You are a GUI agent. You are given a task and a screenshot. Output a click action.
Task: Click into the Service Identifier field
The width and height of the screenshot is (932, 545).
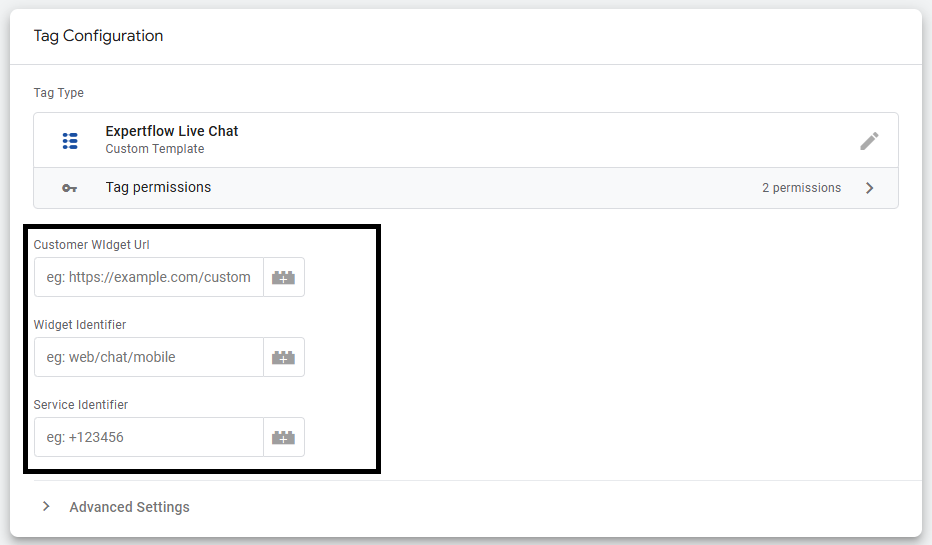coord(149,437)
